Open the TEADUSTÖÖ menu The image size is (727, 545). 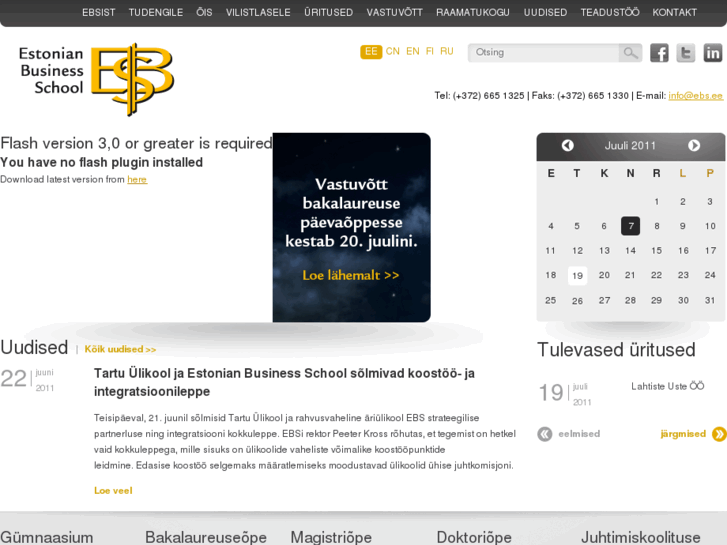pyautogui.click(x=610, y=13)
